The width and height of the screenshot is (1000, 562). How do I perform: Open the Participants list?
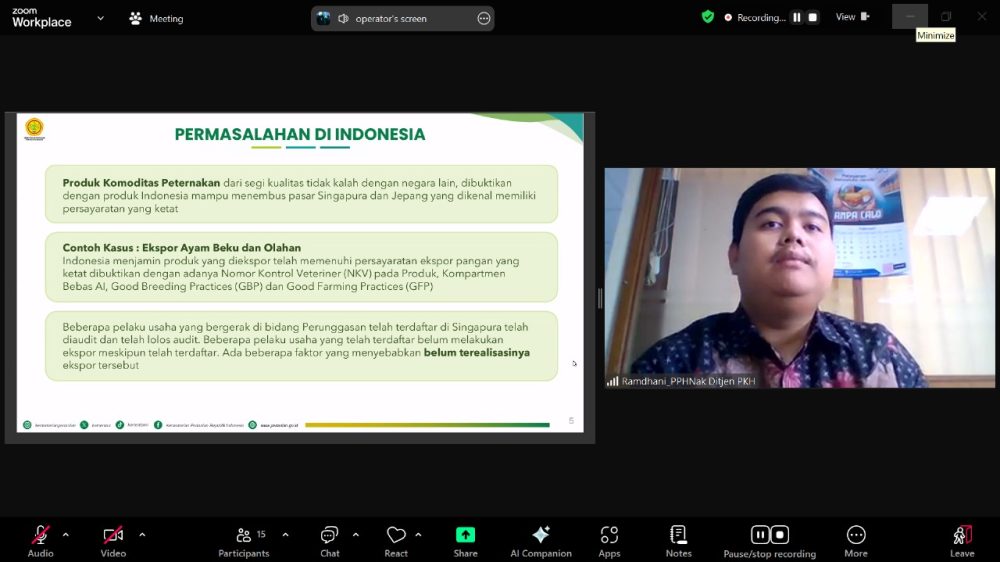click(x=244, y=541)
